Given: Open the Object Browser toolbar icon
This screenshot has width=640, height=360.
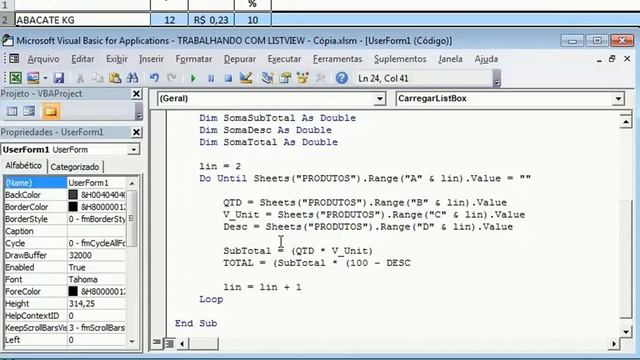Looking at the screenshot, I should (x=302, y=78).
